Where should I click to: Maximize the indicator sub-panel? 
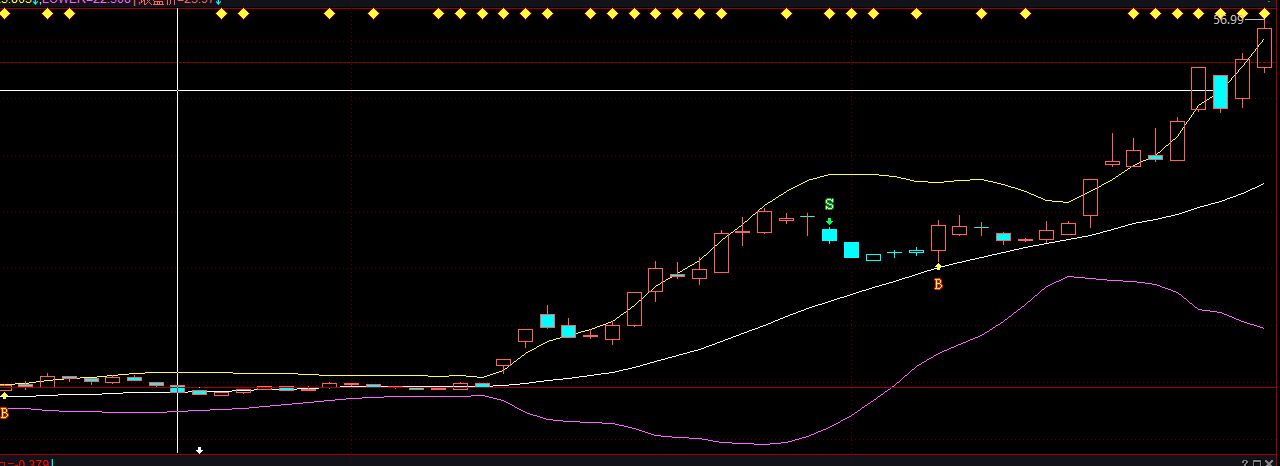tap(1257, 462)
